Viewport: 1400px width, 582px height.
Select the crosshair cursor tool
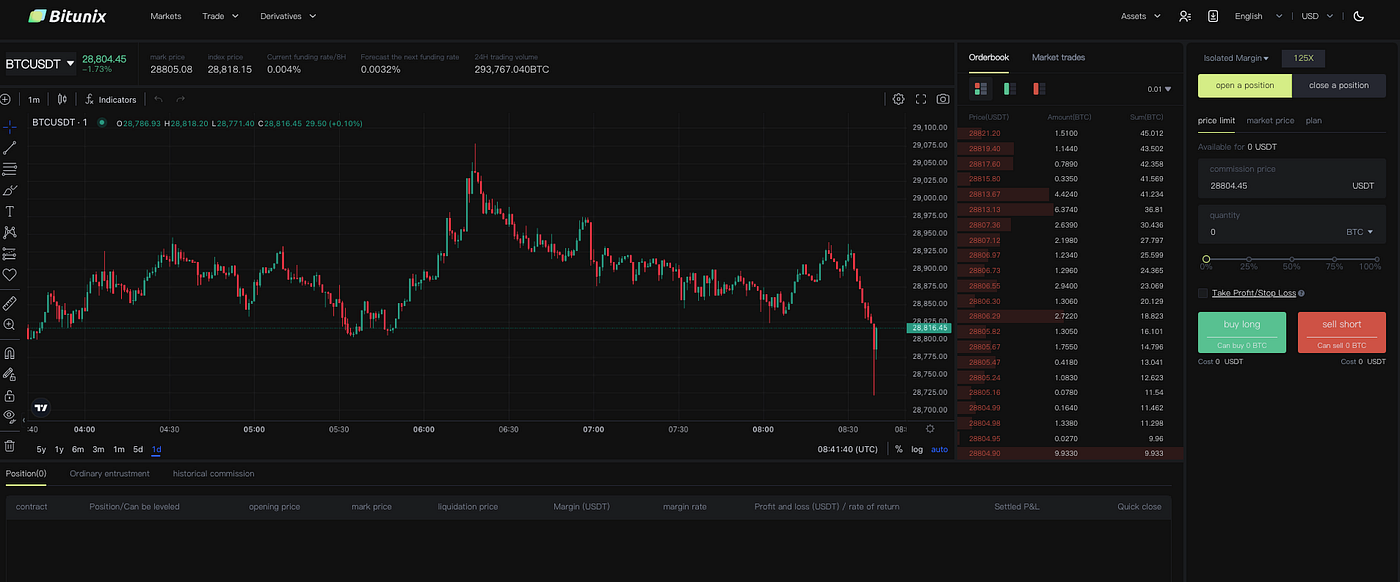tap(10, 126)
